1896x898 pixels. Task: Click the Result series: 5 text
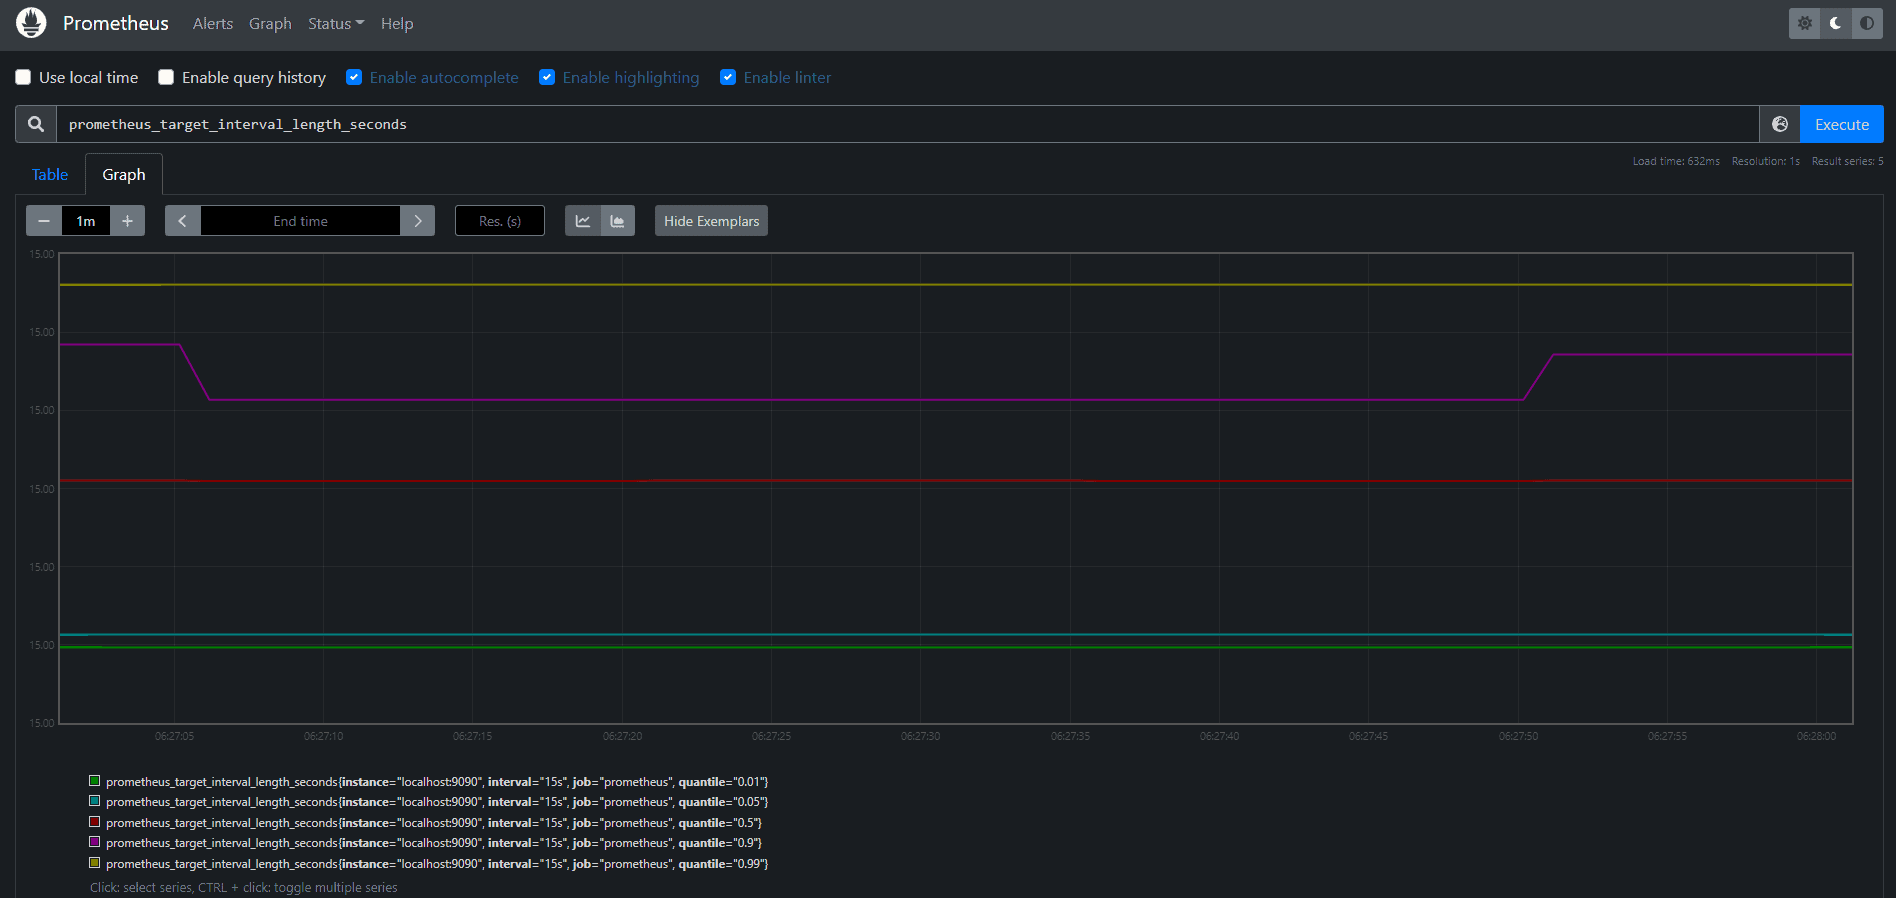coord(1847,161)
